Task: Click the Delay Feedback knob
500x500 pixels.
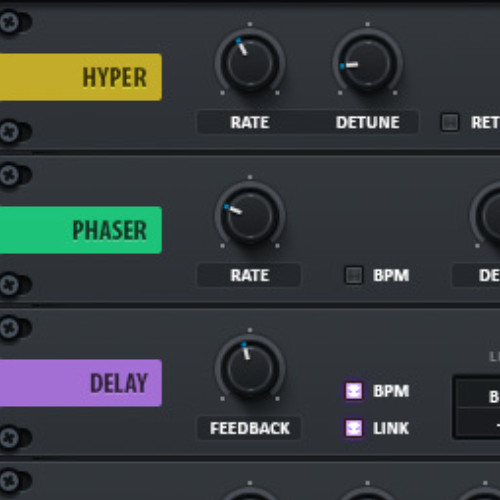Action: [x=250, y=368]
